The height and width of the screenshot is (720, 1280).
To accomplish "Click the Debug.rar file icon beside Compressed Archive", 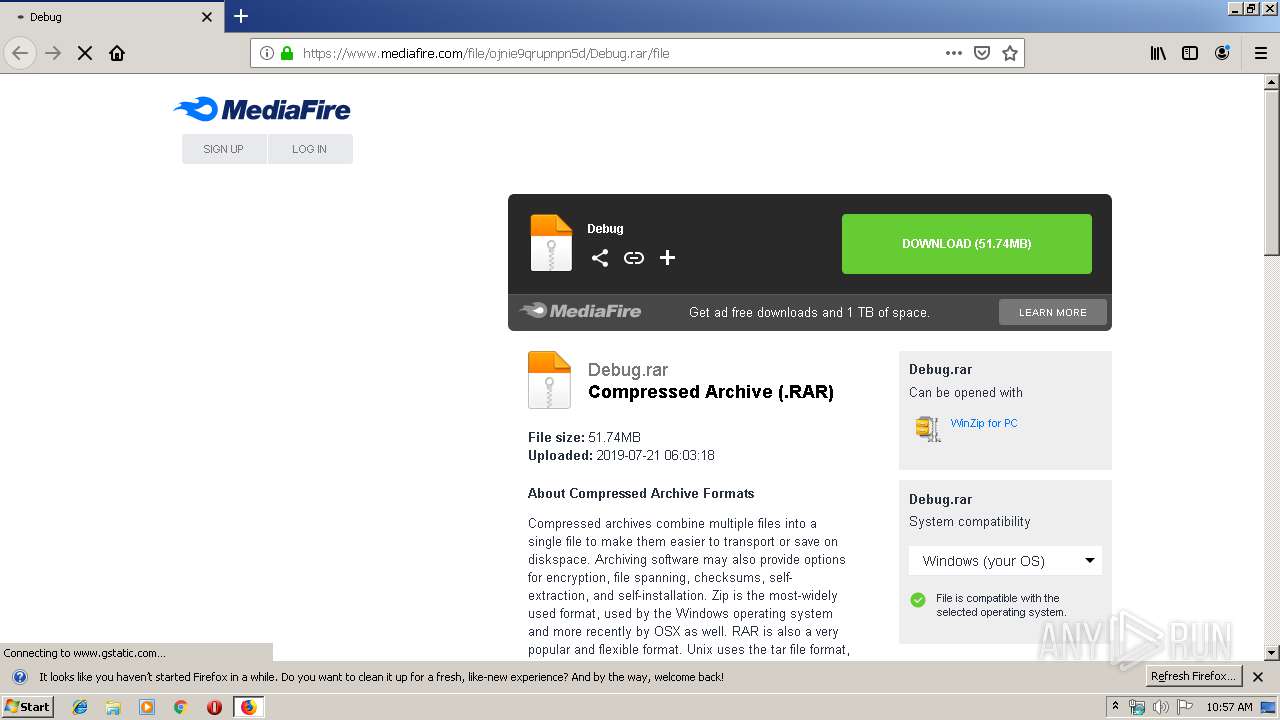I will 549,380.
